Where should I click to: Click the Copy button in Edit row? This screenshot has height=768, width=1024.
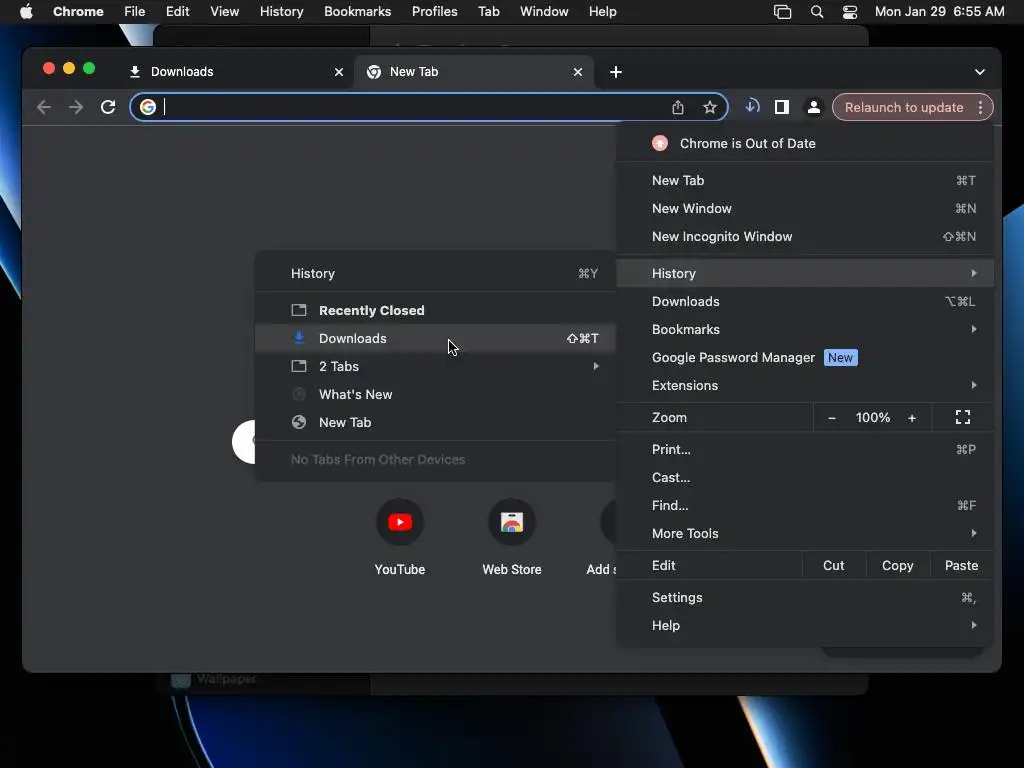tap(898, 566)
